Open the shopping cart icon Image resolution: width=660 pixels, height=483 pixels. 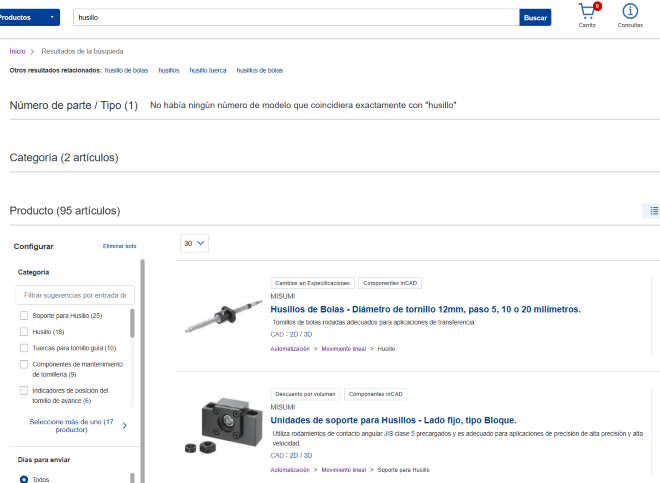pos(587,12)
